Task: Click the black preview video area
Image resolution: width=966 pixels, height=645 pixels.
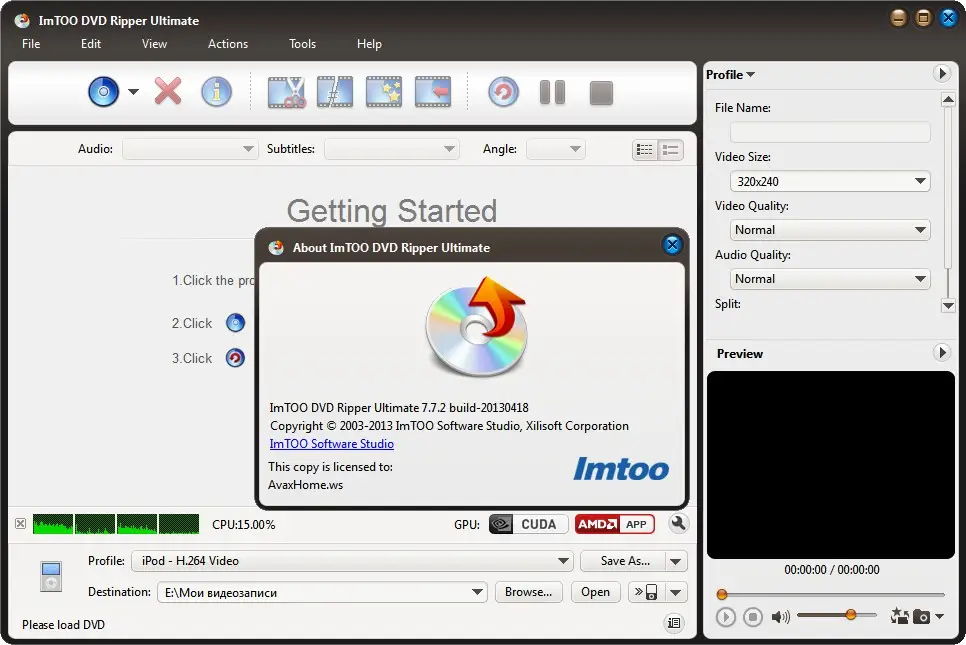Action: click(x=830, y=464)
